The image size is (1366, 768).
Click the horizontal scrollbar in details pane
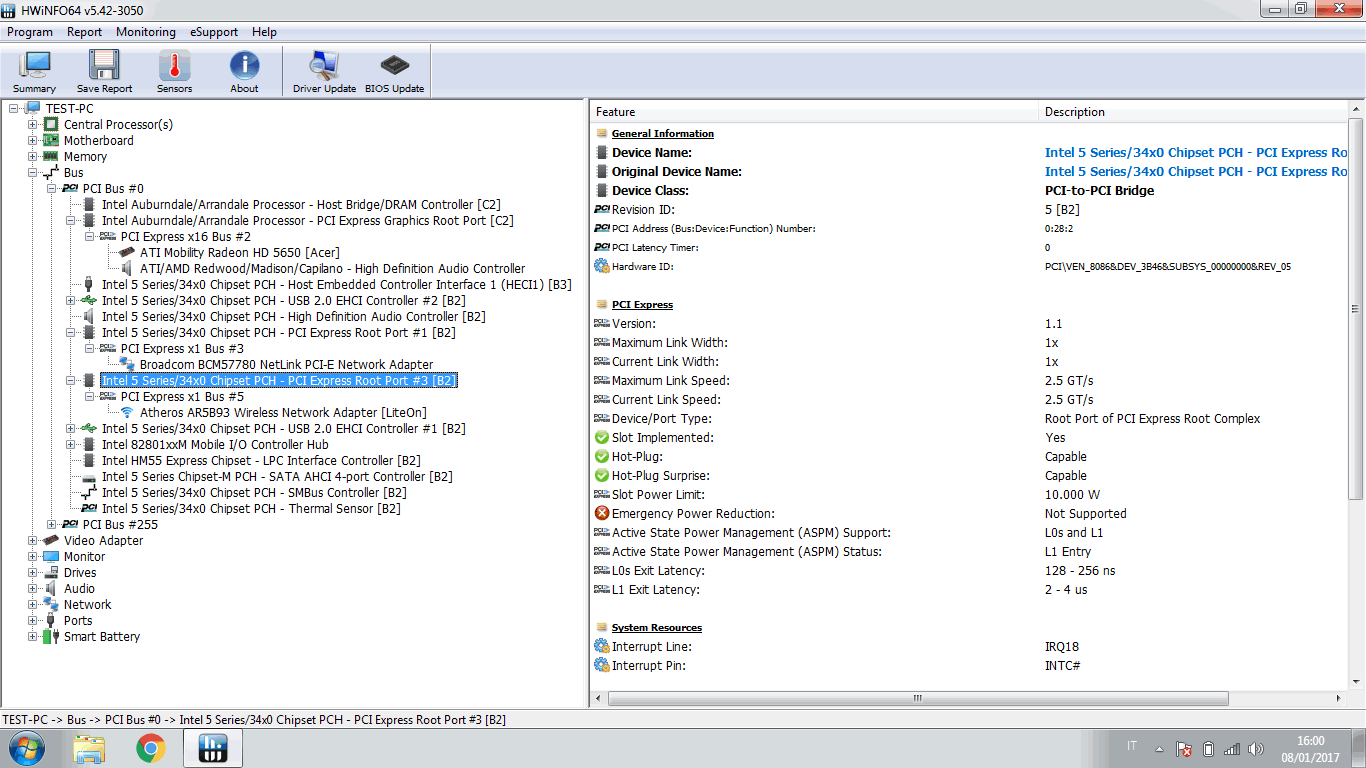point(916,698)
